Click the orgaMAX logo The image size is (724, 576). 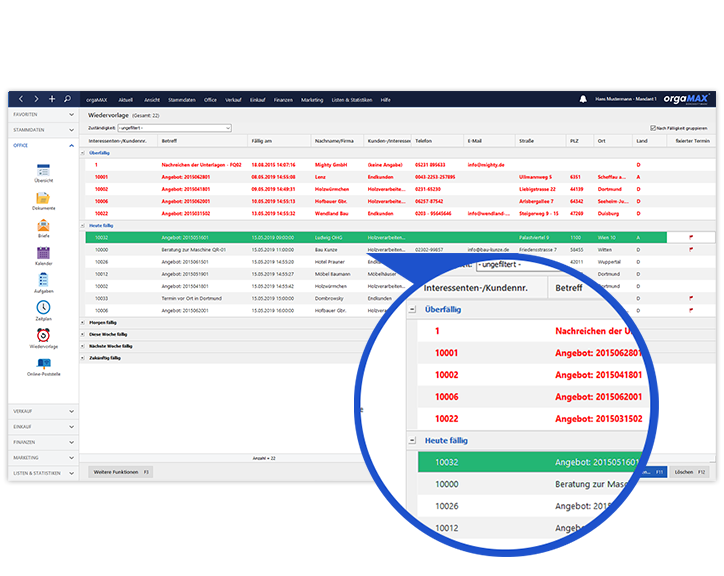686,99
